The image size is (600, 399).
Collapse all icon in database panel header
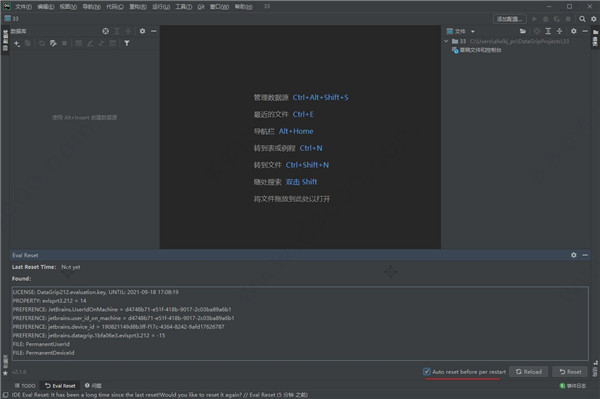[128, 31]
